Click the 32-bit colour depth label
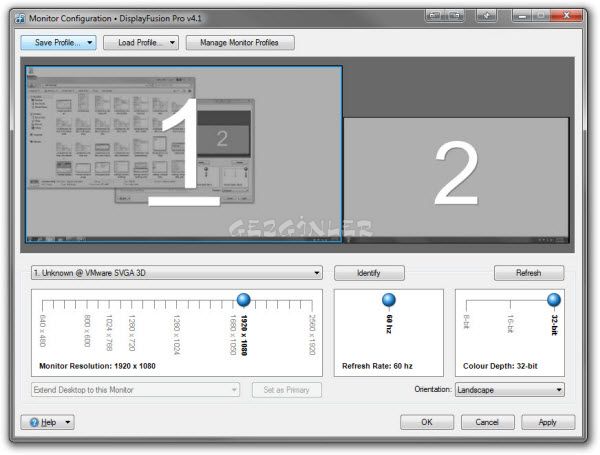The width and height of the screenshot is (600, 455). point(554,325)
